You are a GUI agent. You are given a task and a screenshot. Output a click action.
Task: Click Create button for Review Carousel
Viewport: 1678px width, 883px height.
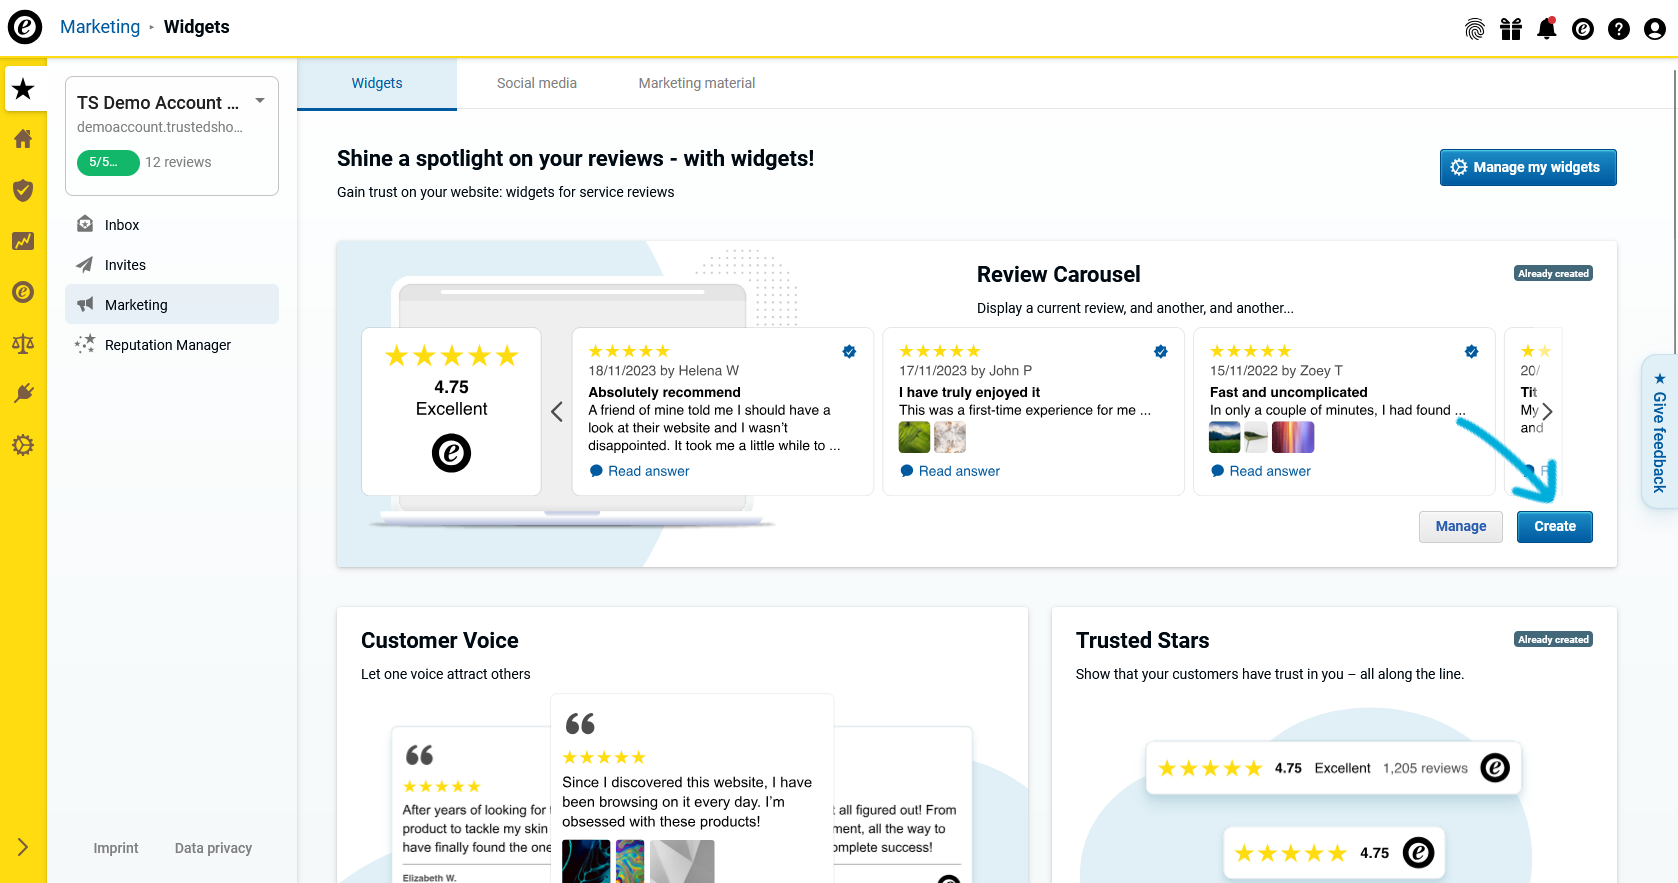[x=1555, y=526]
